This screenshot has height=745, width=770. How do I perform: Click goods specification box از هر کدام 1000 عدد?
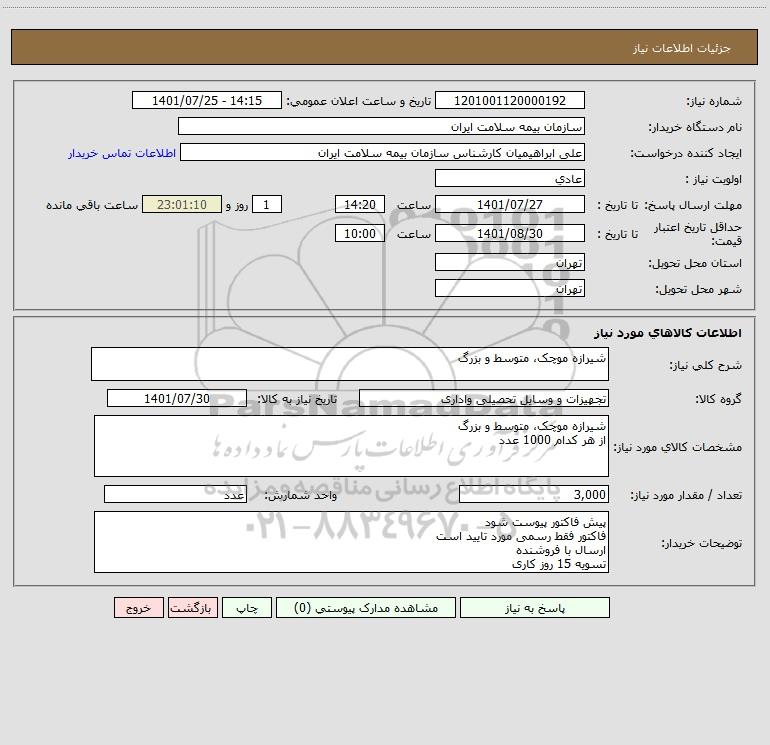[x=351, y=446]
